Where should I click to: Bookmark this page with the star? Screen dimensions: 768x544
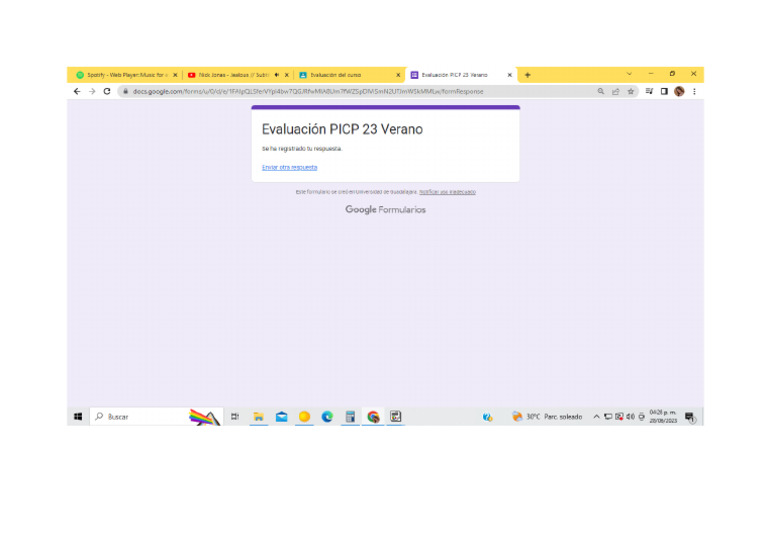click(631, 92)
